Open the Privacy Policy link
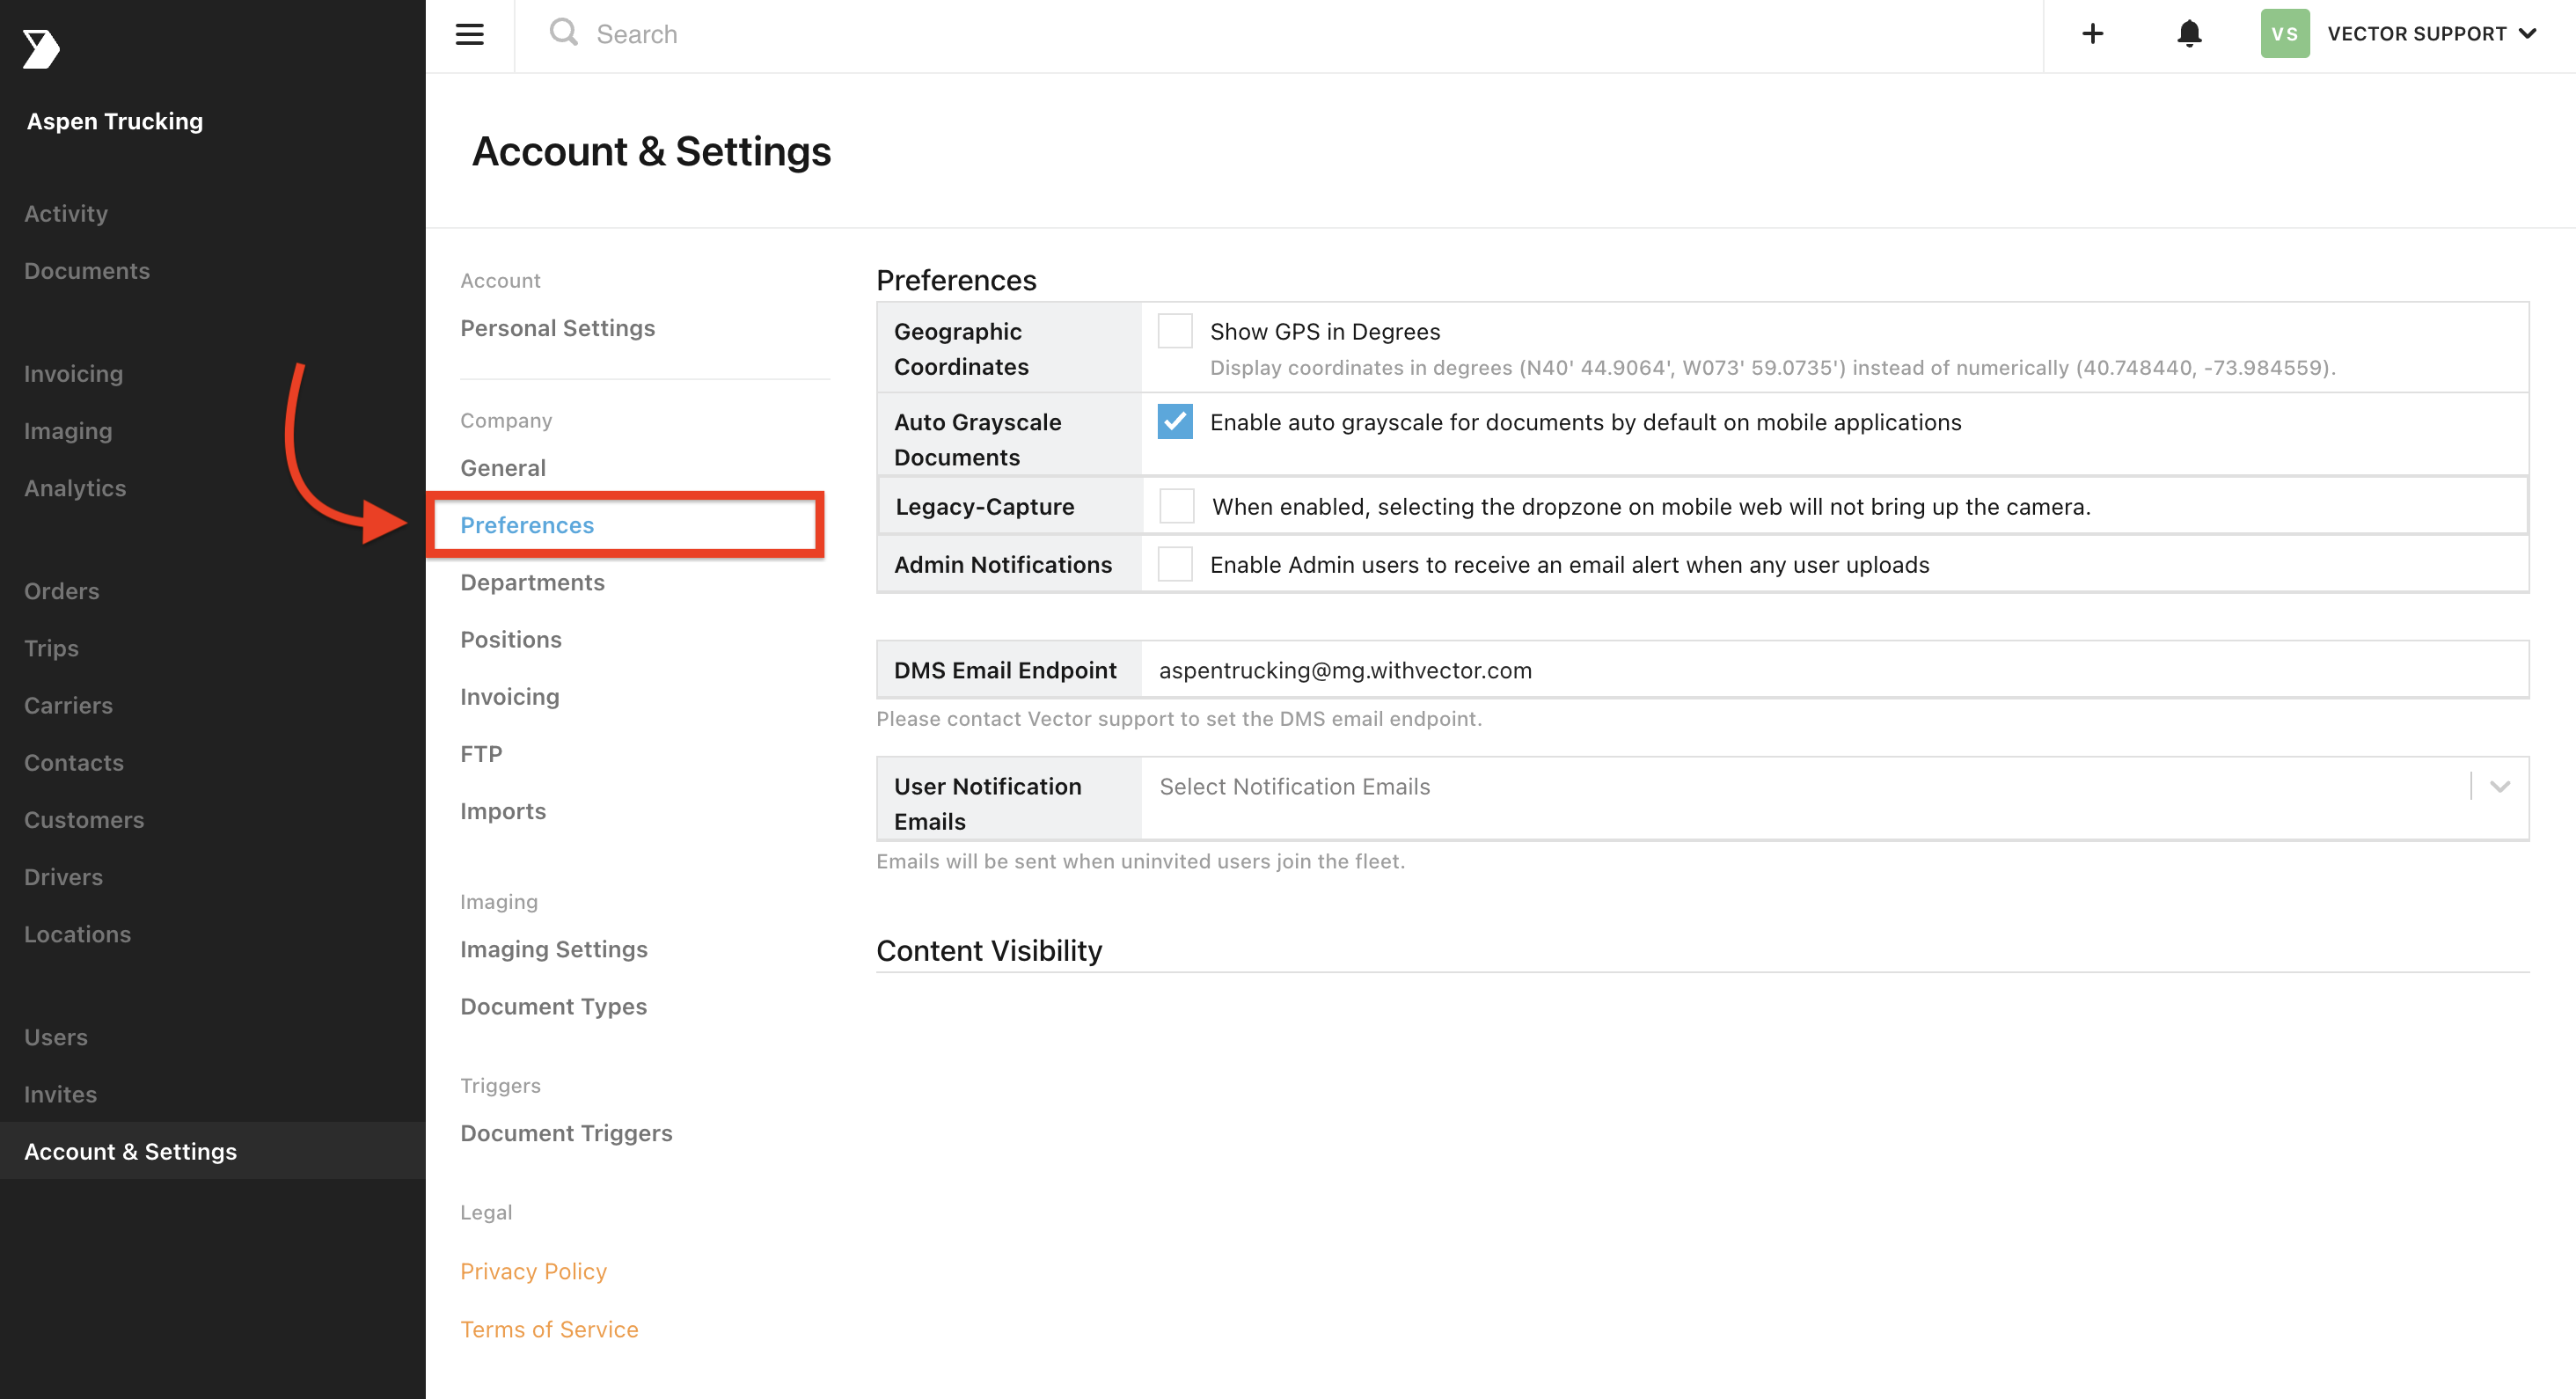This screenshot has width=2576, height=1399. 533,1271
